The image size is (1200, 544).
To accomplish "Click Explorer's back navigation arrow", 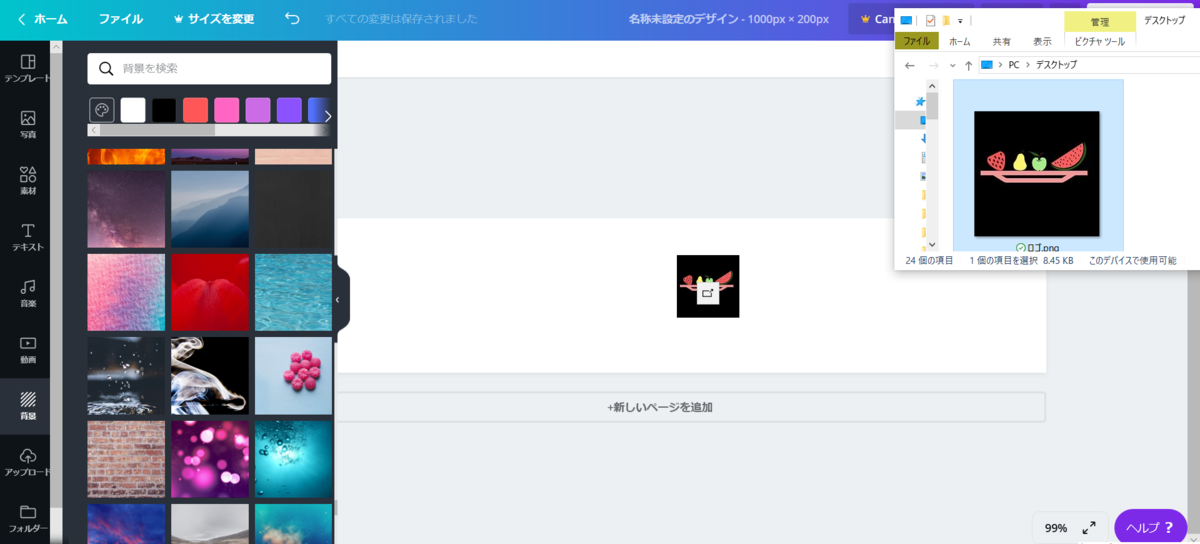I will coord(909,65).
